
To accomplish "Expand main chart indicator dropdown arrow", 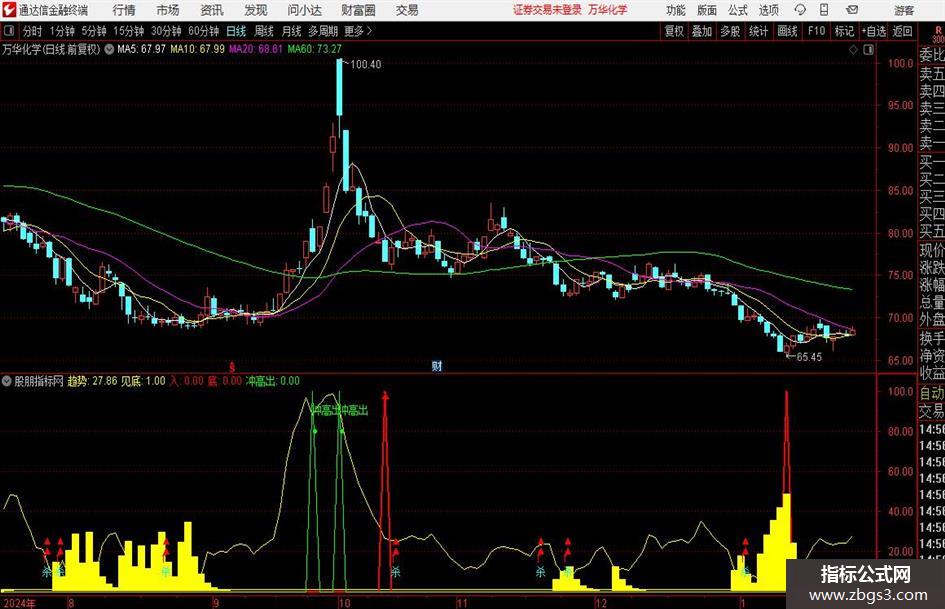I will [x=109, y=49].
